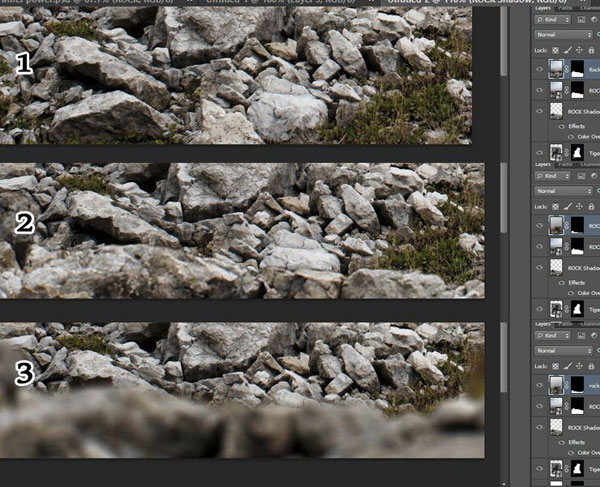Switch to Paths tab beside image 2
The width and height of the screenshot is (600, 487).
point(566,165)
